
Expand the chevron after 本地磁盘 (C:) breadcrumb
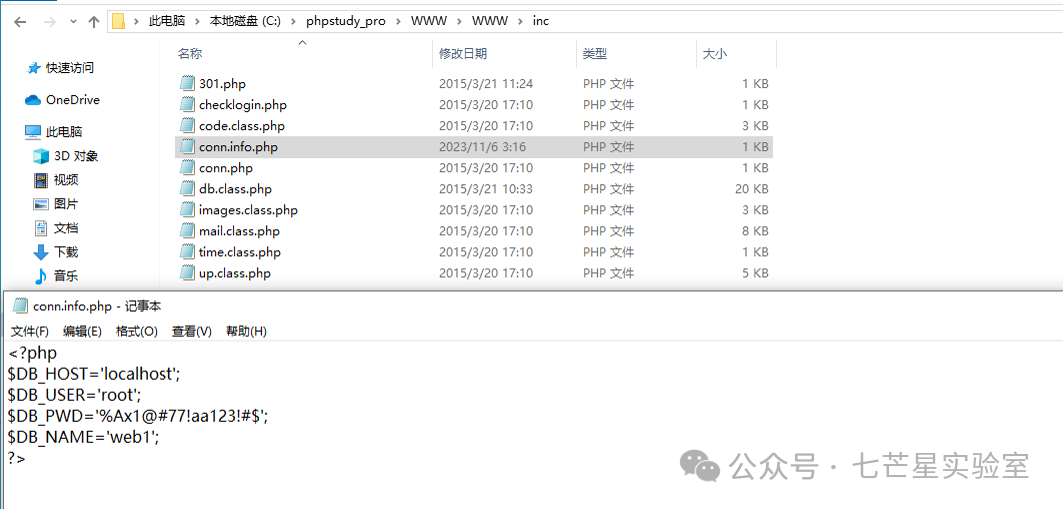pyautogui.click(x=293, y=21)
